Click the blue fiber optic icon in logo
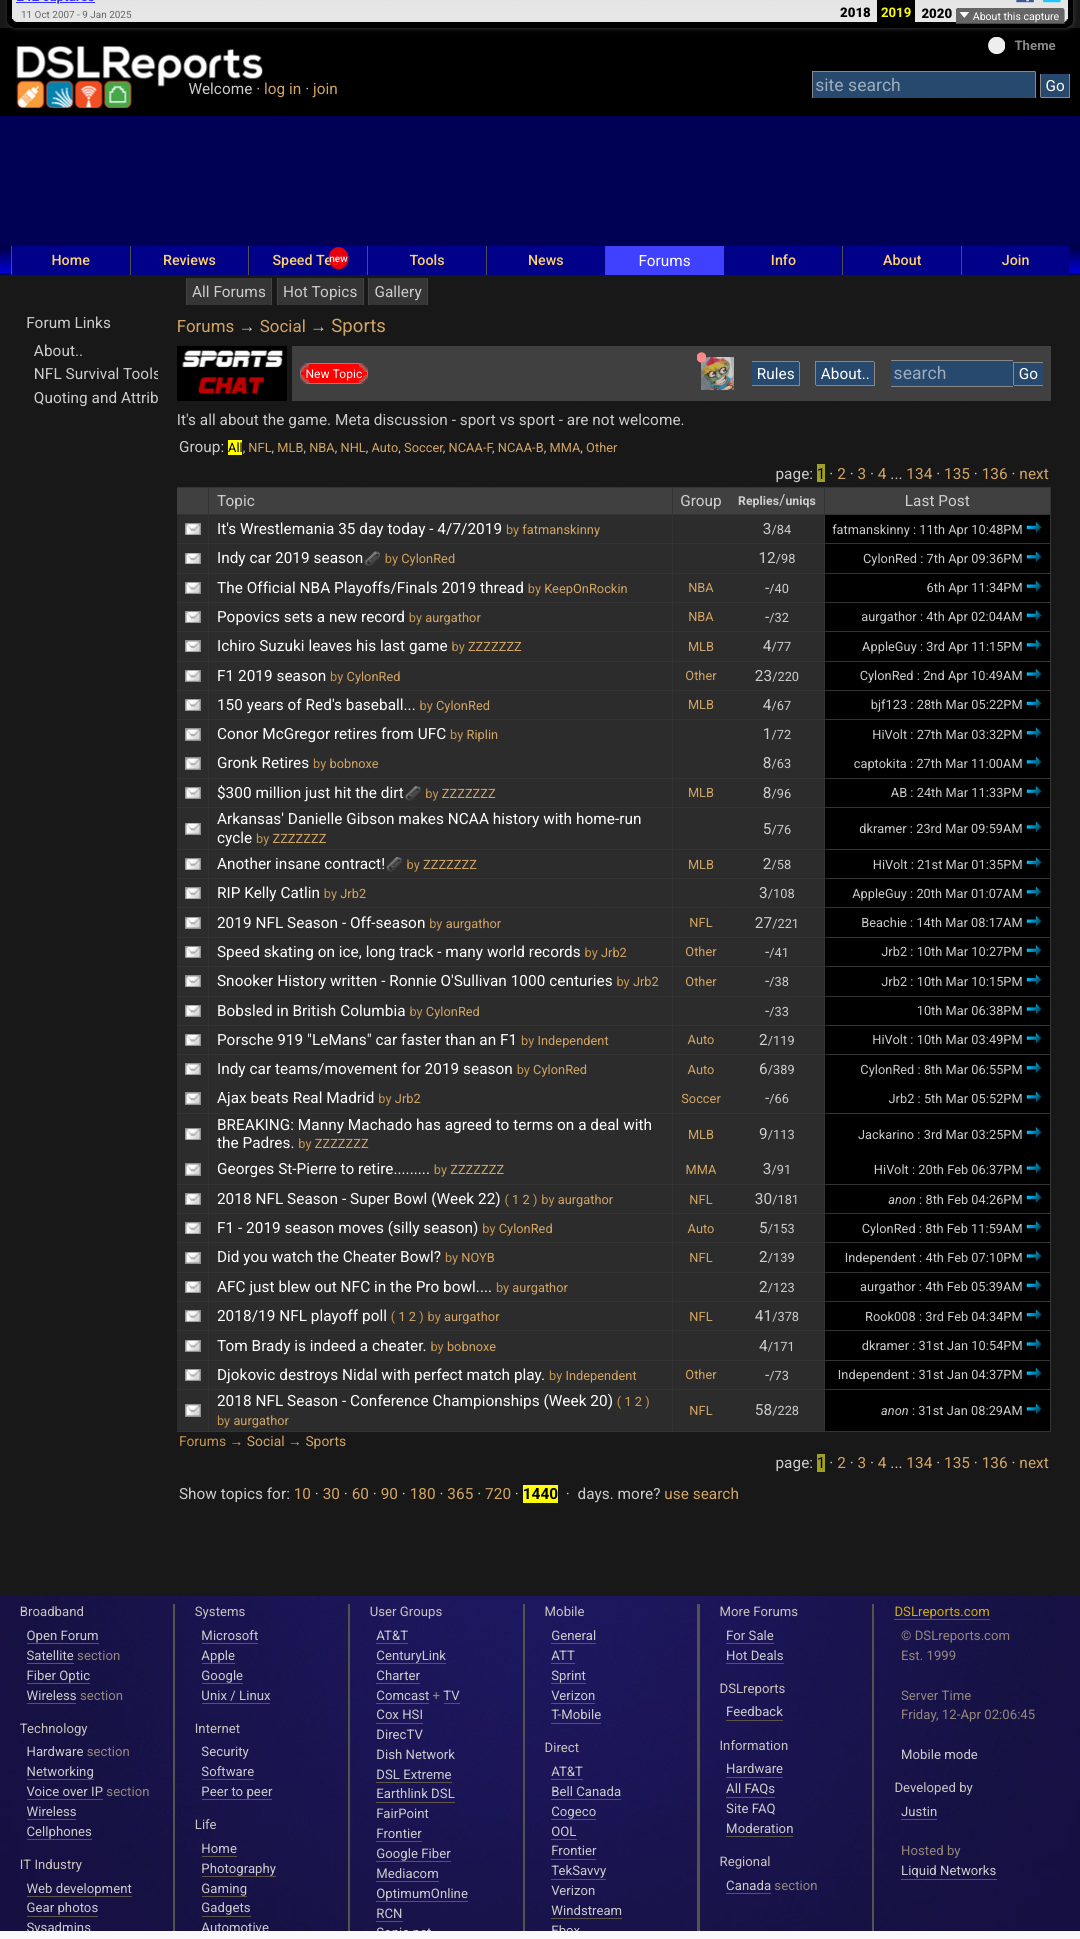Image resolution: width=1080 pixels, height=1939 pixels. [x=60, y=95]
